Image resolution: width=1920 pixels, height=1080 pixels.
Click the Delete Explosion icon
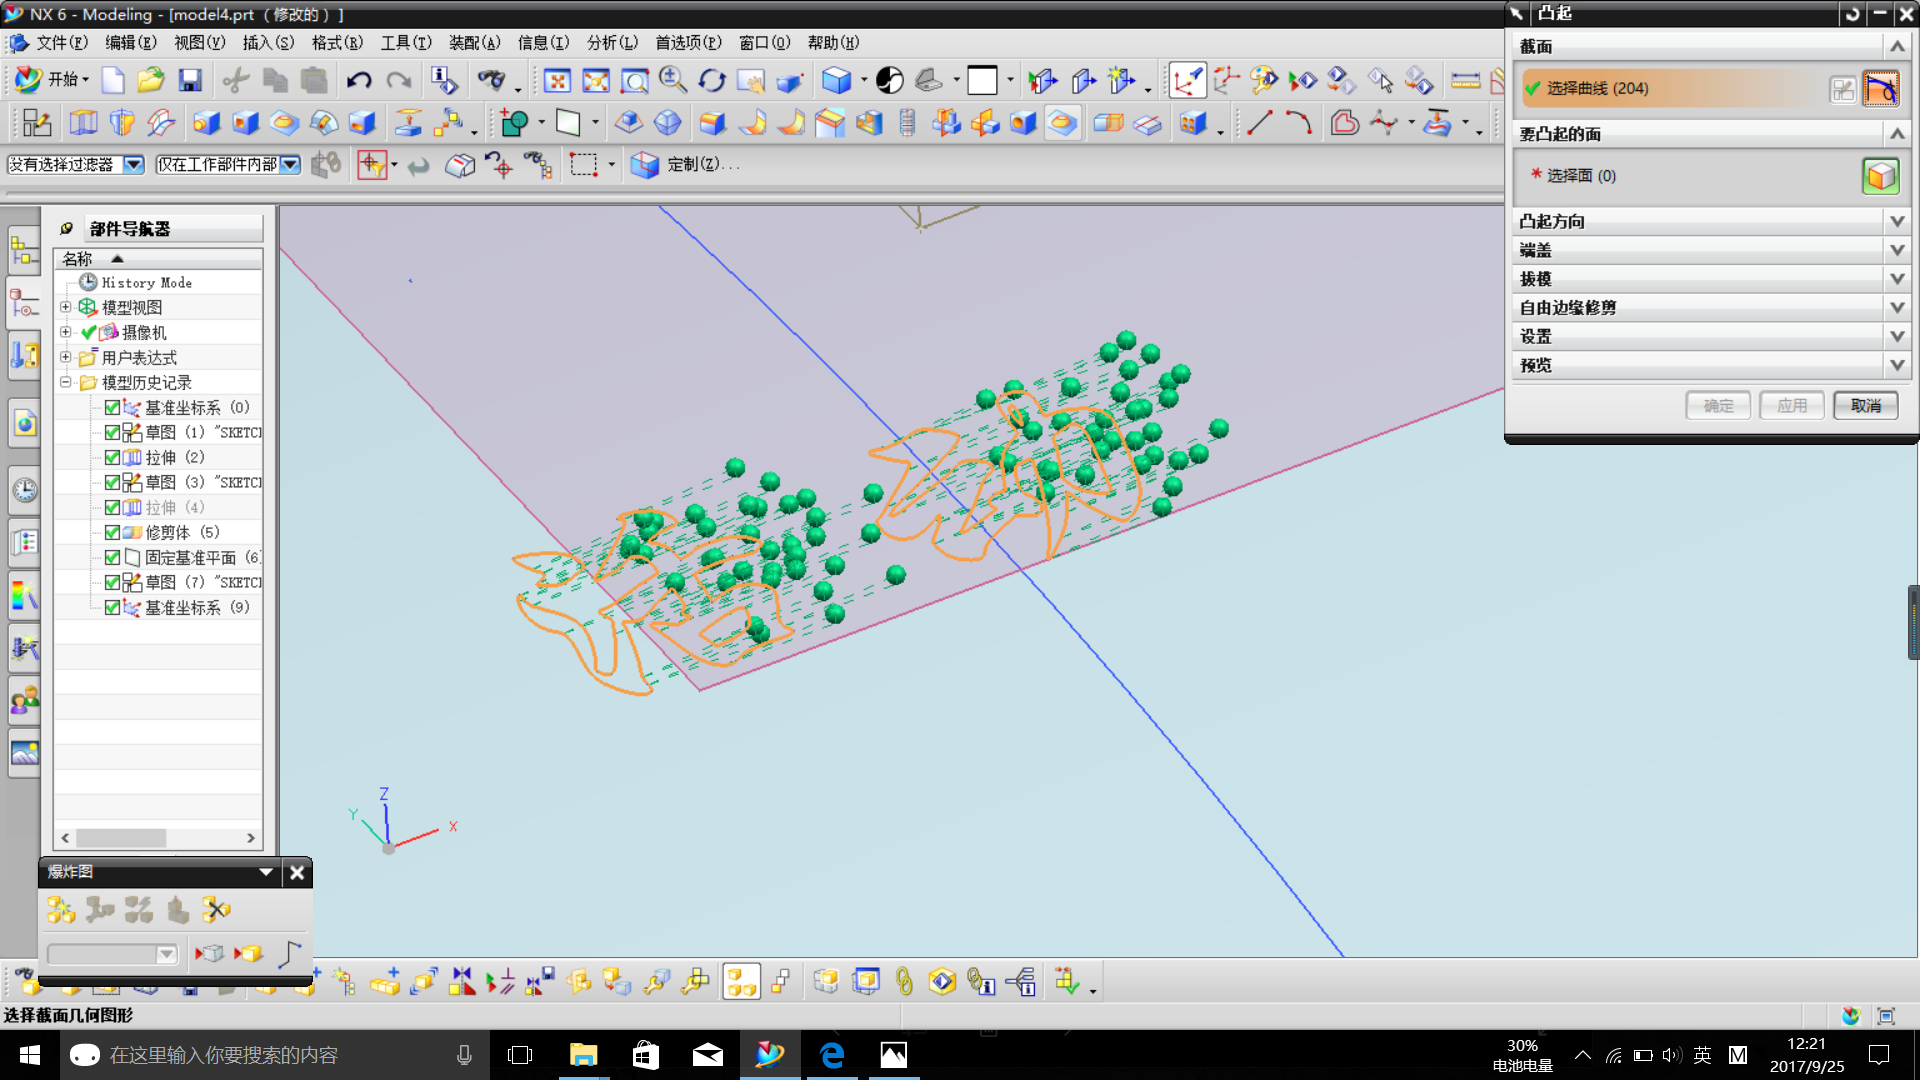[x=216, y=910]
